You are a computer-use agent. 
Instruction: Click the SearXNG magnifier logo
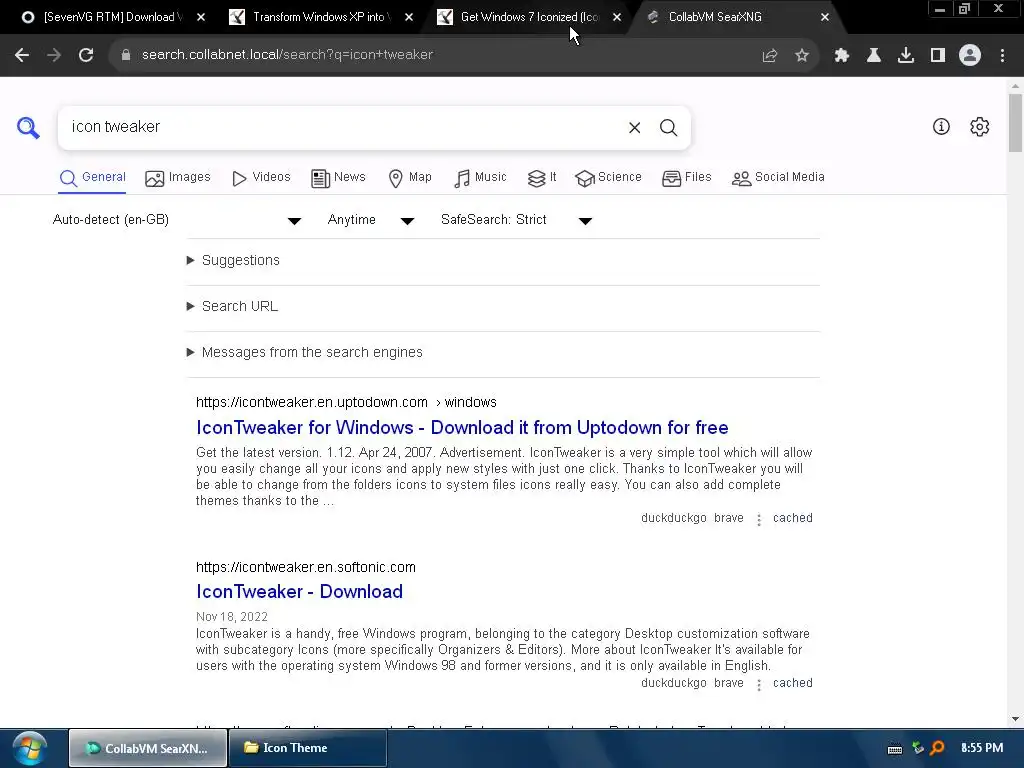(28, 127)
